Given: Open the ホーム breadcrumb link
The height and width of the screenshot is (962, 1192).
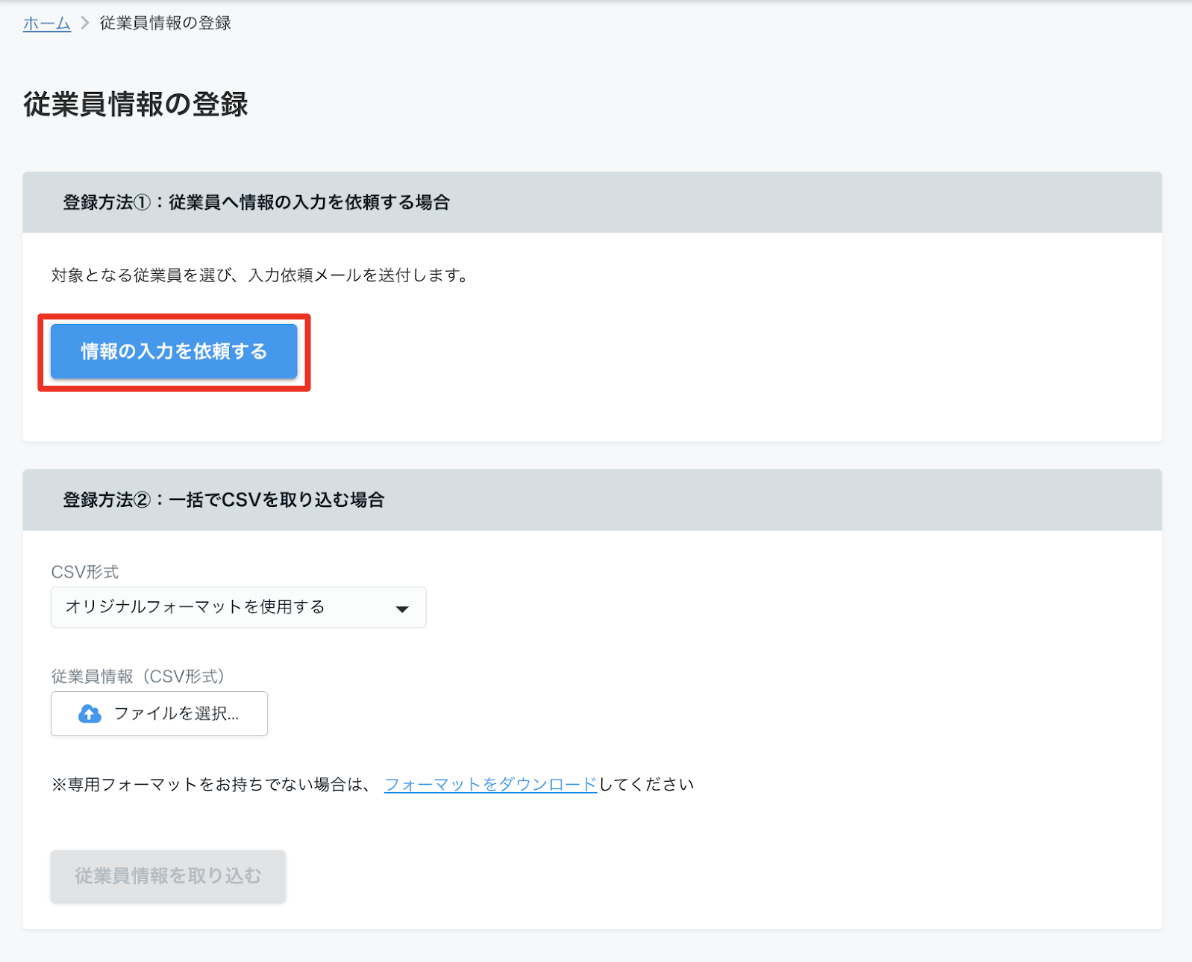Looking at the screenshot, I should click(x=46, y=24).
